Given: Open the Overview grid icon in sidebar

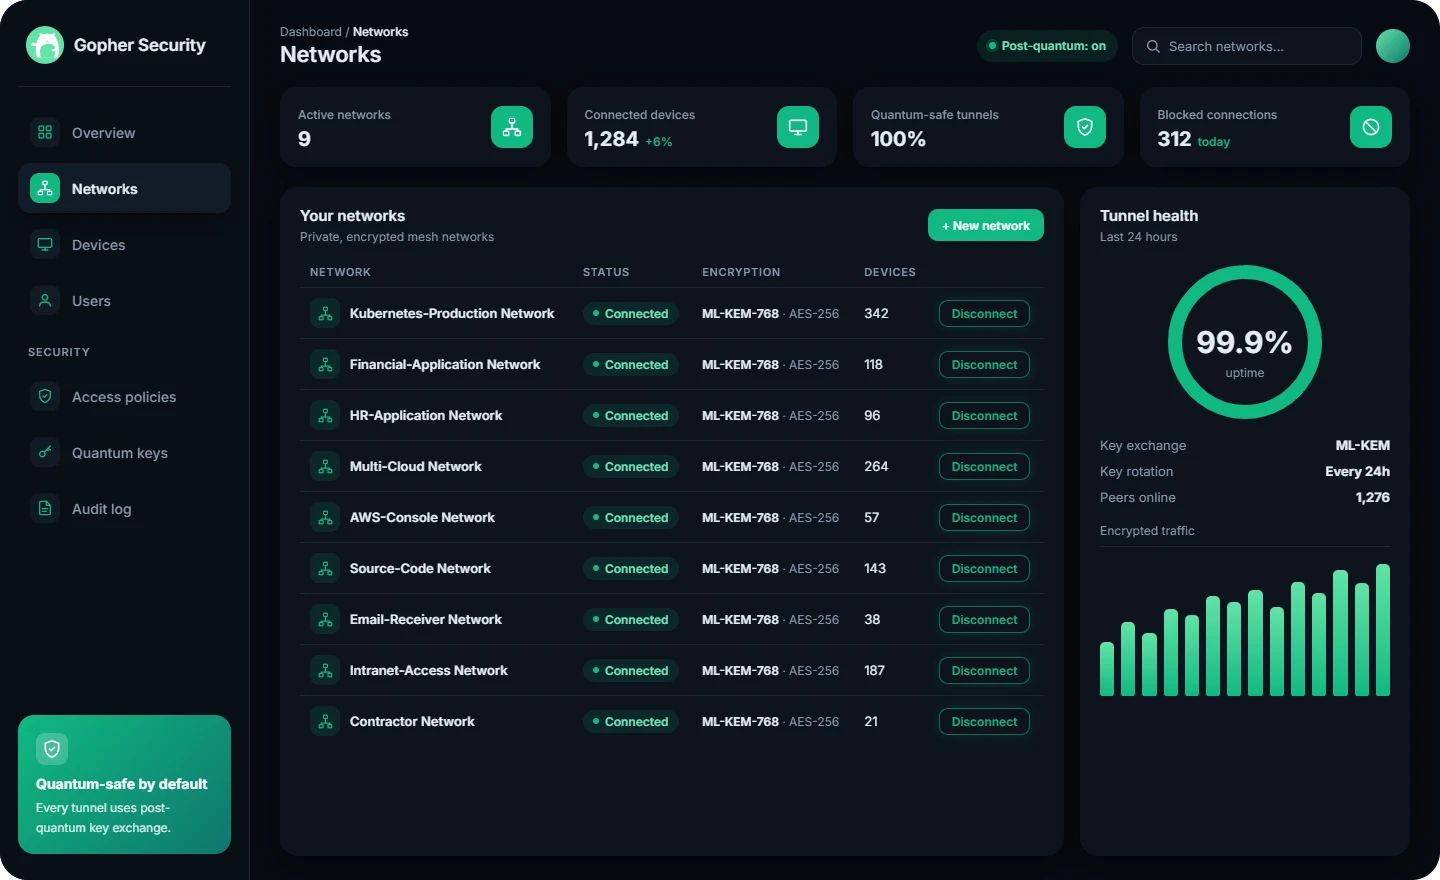Looking at the screenshot, I should pyautogui.click(x=45, y=133).
